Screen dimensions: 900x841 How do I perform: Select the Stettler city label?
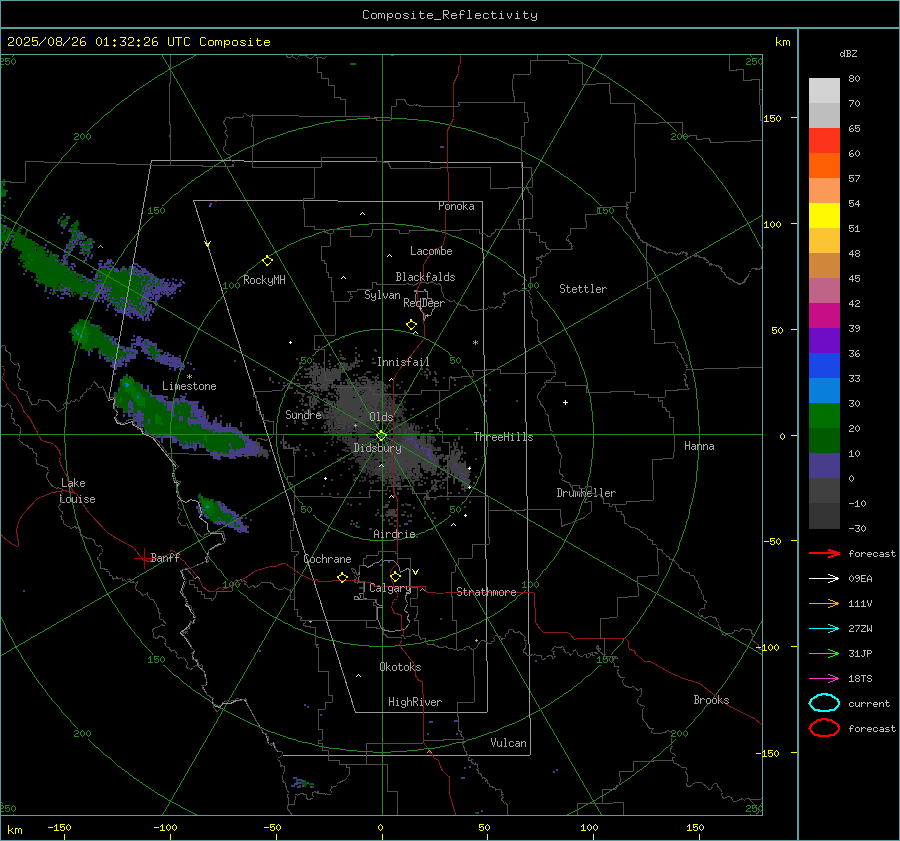(583, 289)
